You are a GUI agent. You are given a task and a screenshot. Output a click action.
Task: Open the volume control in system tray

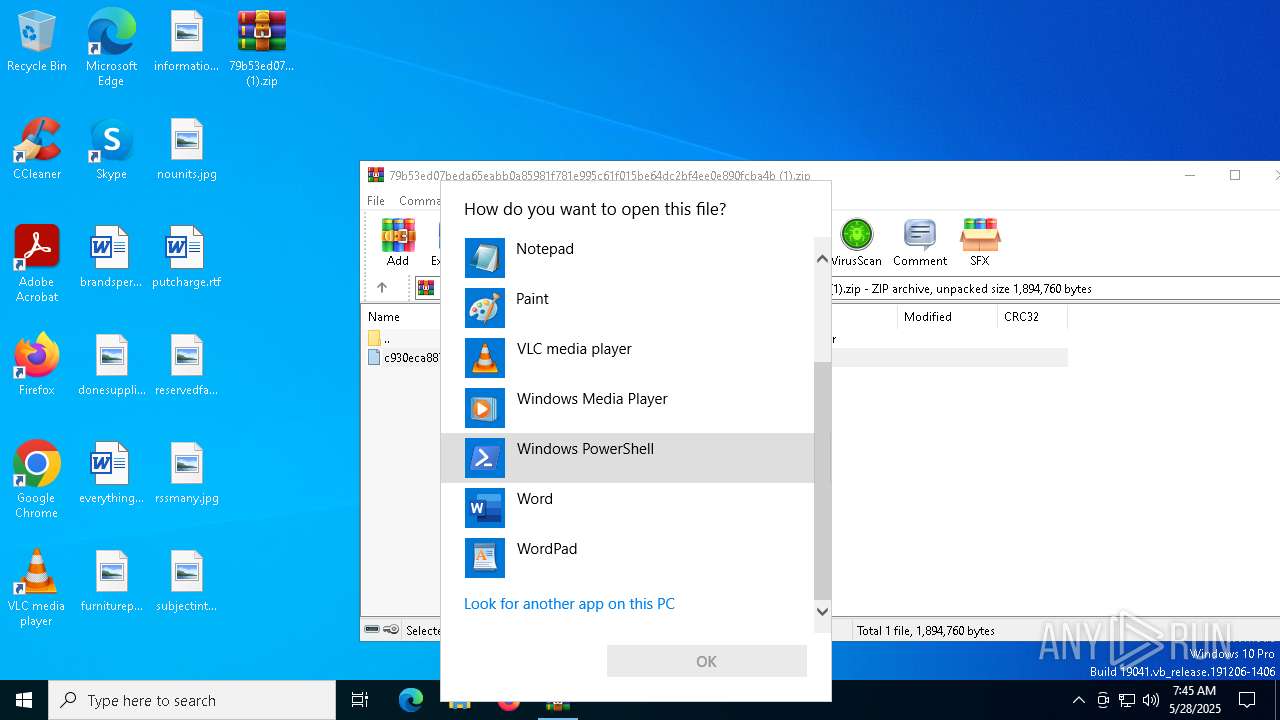coord(1151,700)
